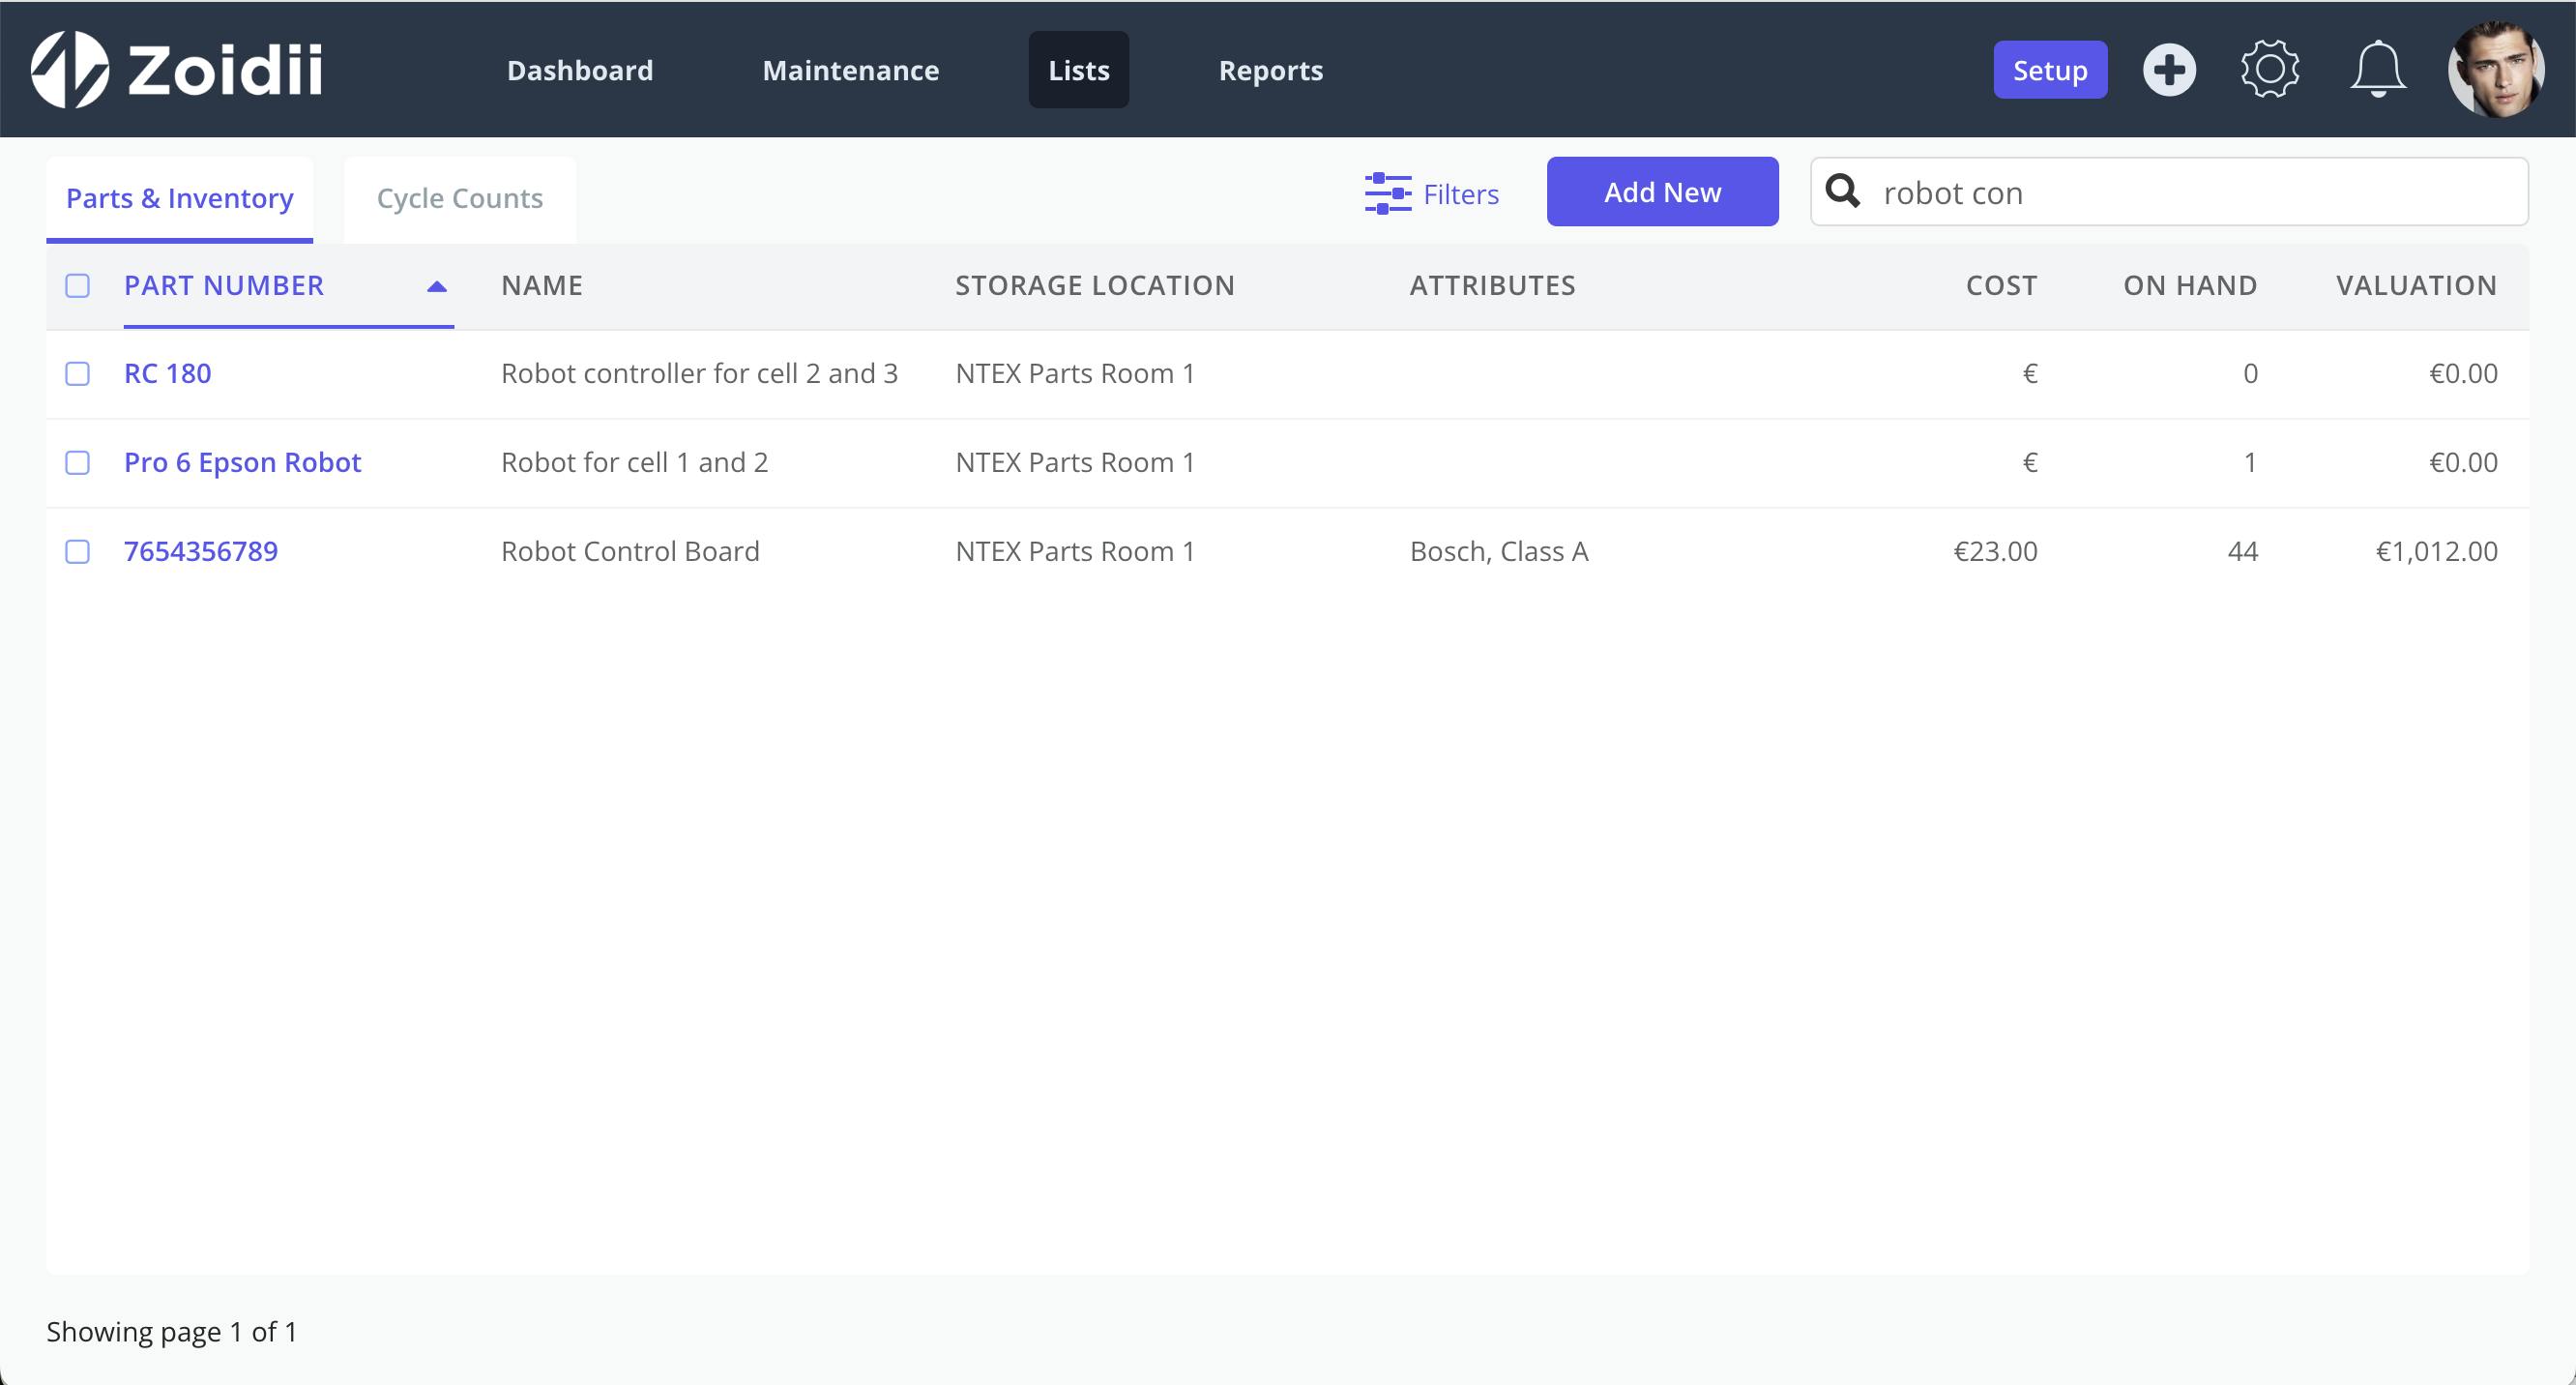The height and width of the screenshot is (1385, 2576).
Task: Open the user profile avatar
Action: tap(2496, 70)
